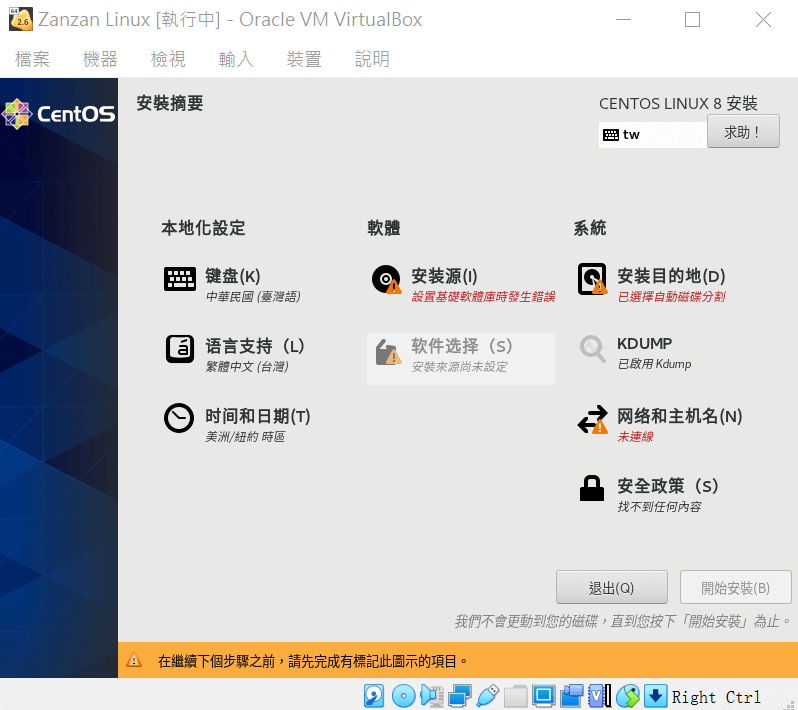
Task: Click the audio status icon
Action: [x=432, y=696]
